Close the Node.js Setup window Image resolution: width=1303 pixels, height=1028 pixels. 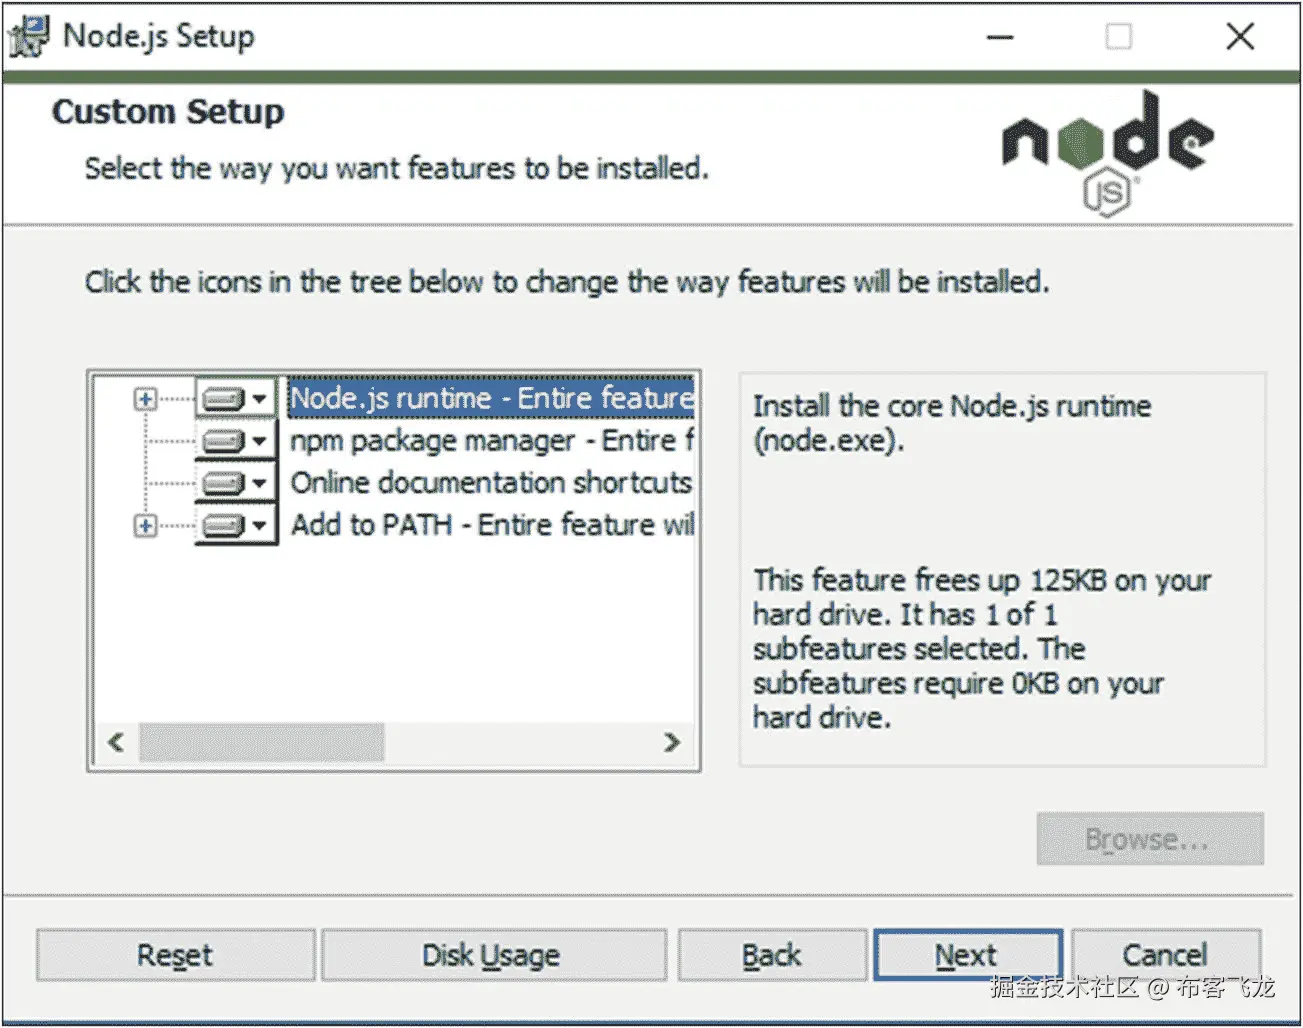1240,37
